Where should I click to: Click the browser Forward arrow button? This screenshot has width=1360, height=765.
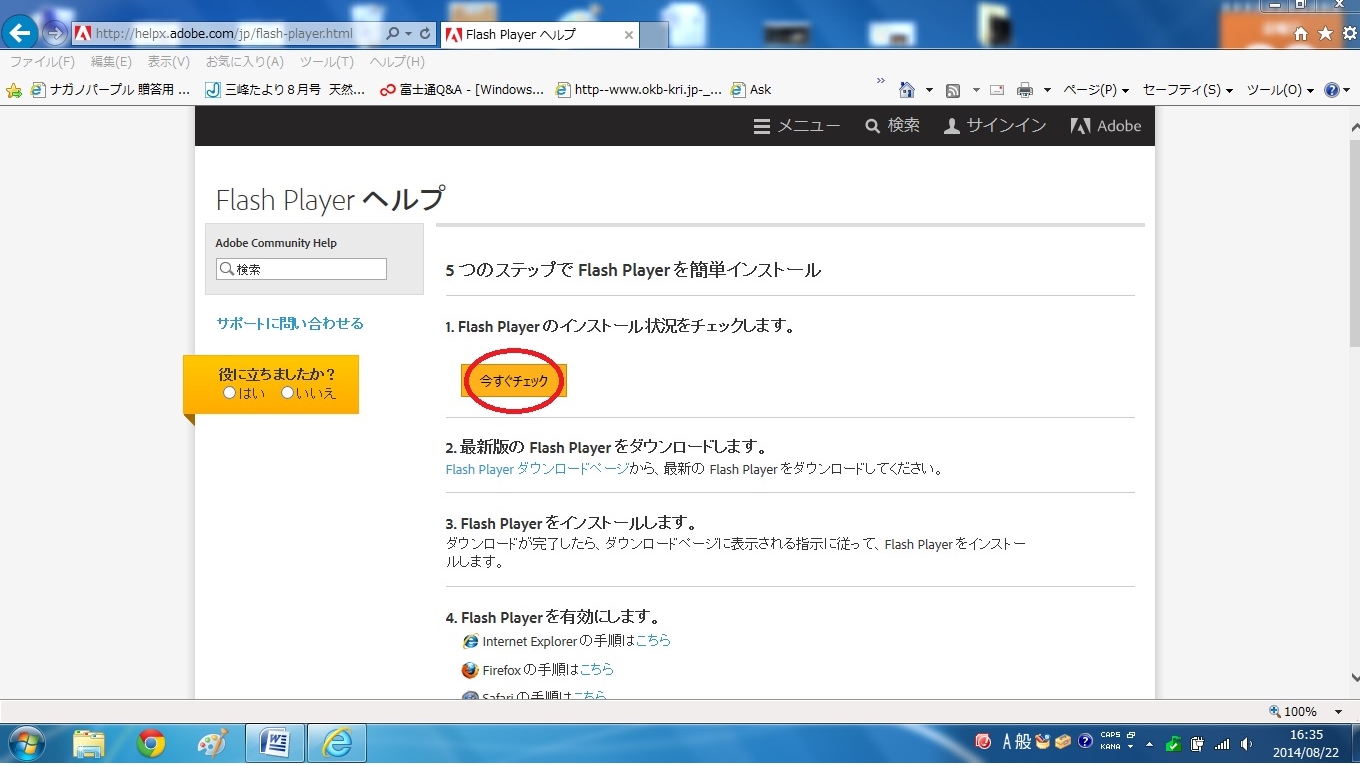(54, 33)
